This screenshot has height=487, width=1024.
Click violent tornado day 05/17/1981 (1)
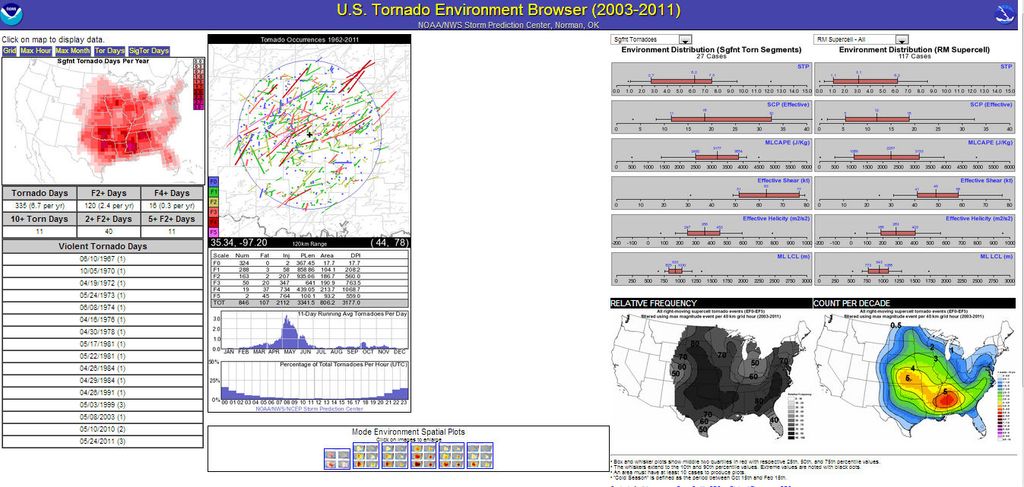[103, 343]
